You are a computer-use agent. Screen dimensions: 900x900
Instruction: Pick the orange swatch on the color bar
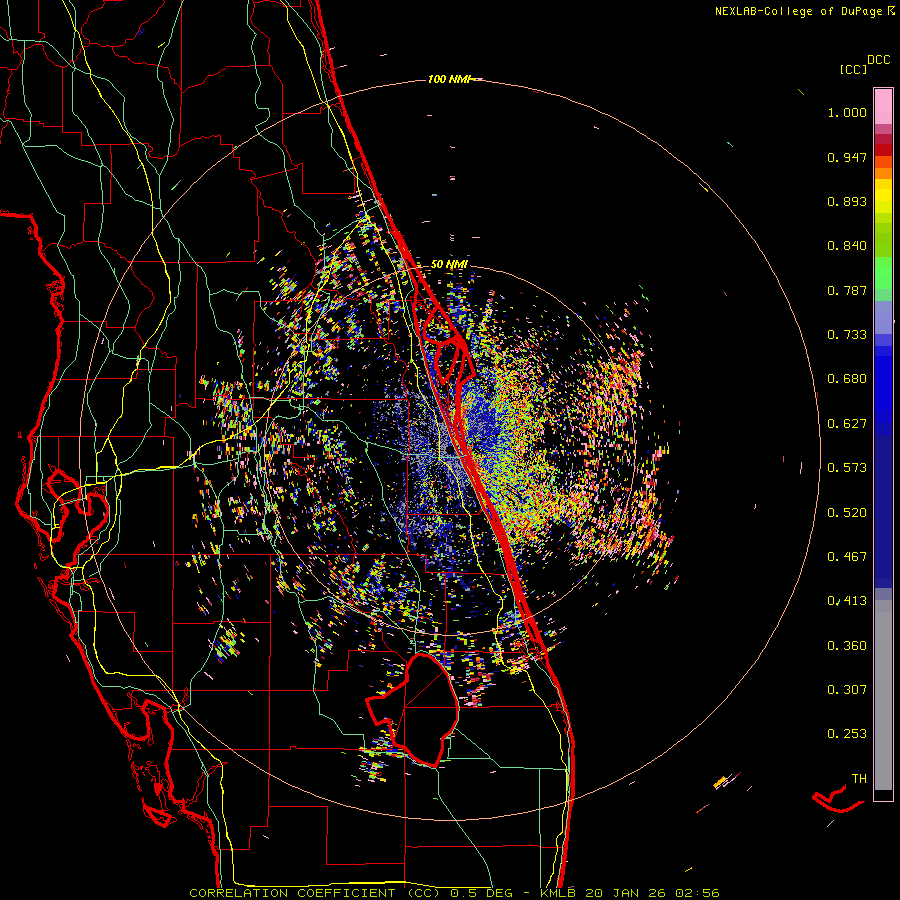(x=883, y=173)
